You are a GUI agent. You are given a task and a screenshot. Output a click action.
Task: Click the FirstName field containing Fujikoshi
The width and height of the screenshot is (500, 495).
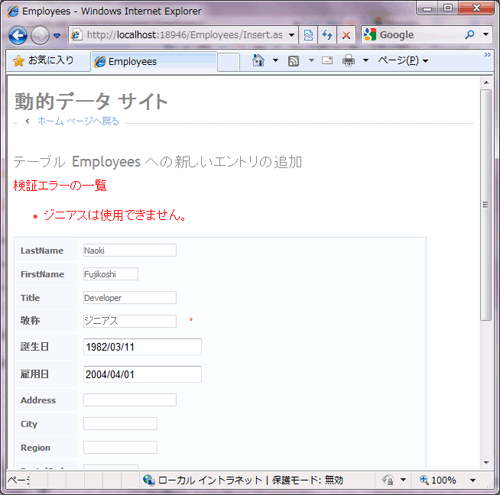(x=111, y=274)
